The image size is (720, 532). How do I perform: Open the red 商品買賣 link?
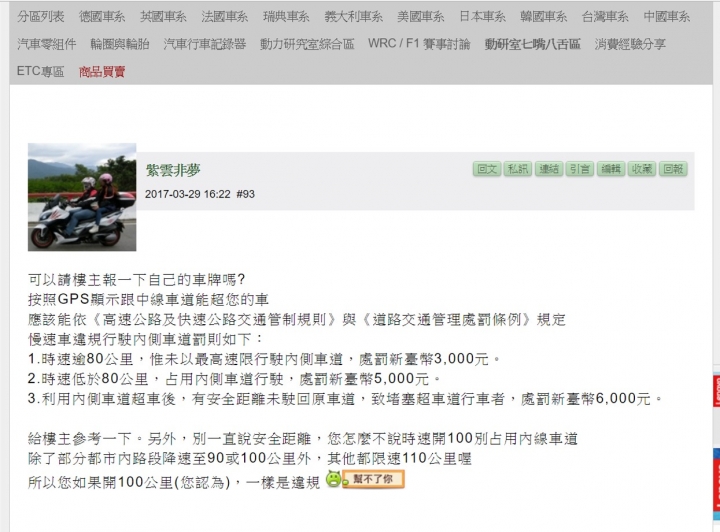tap(102, 72)
